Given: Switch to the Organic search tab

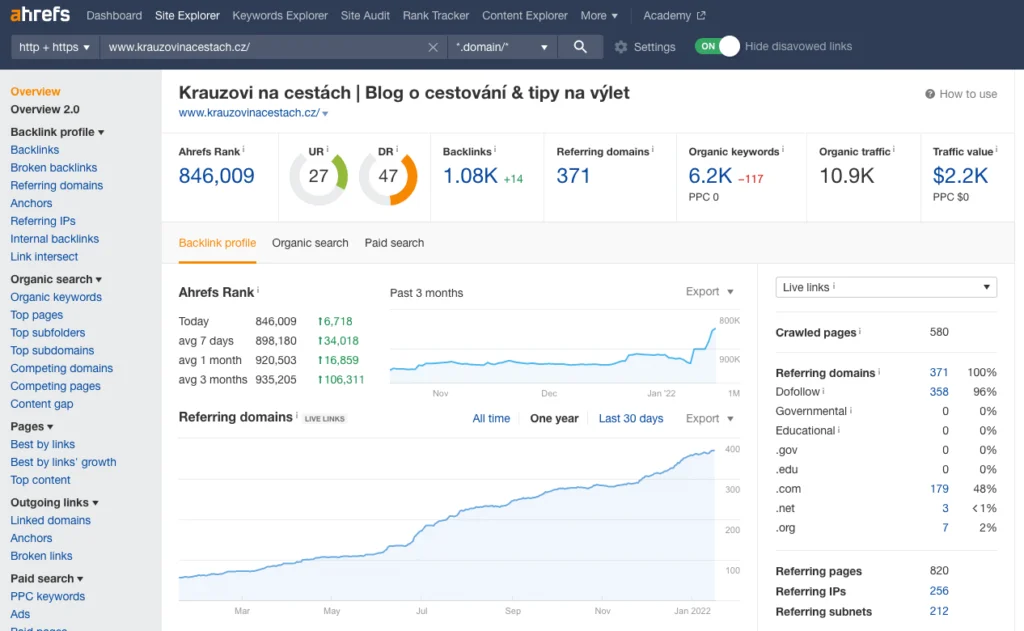Looking at the screenshot, I should coord(310,243).
